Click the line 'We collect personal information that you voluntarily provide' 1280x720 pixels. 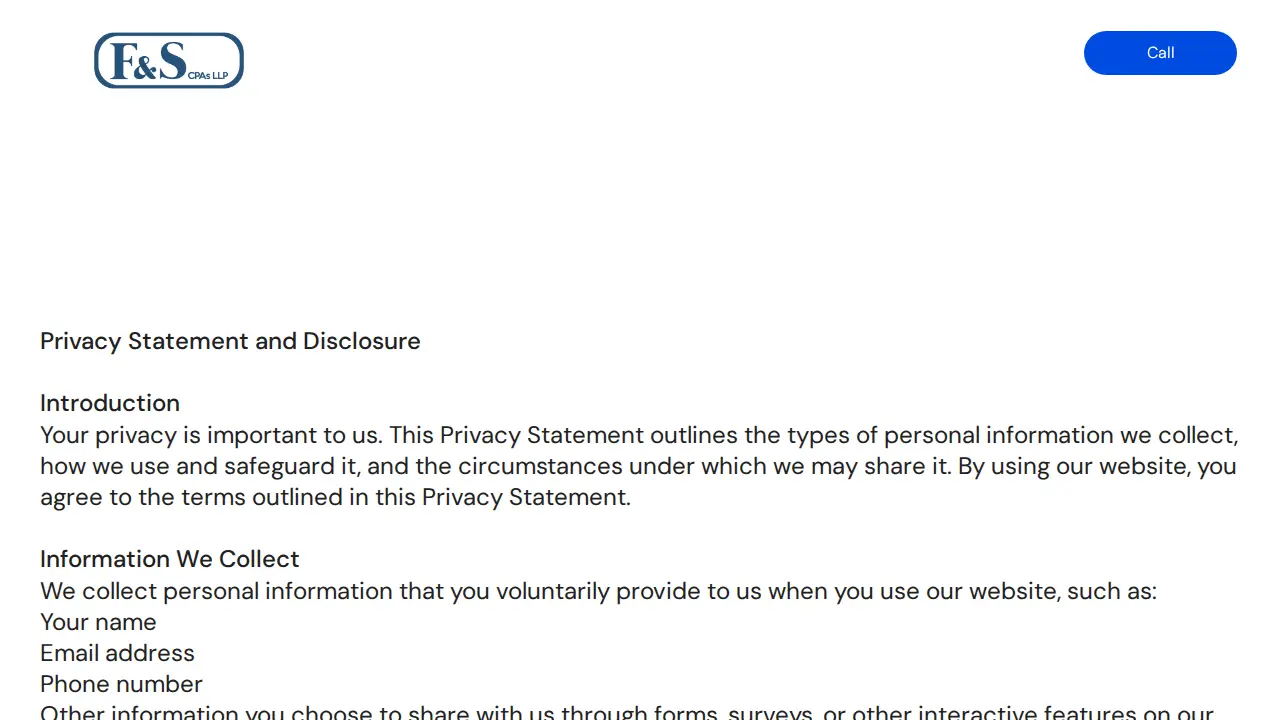598,591
